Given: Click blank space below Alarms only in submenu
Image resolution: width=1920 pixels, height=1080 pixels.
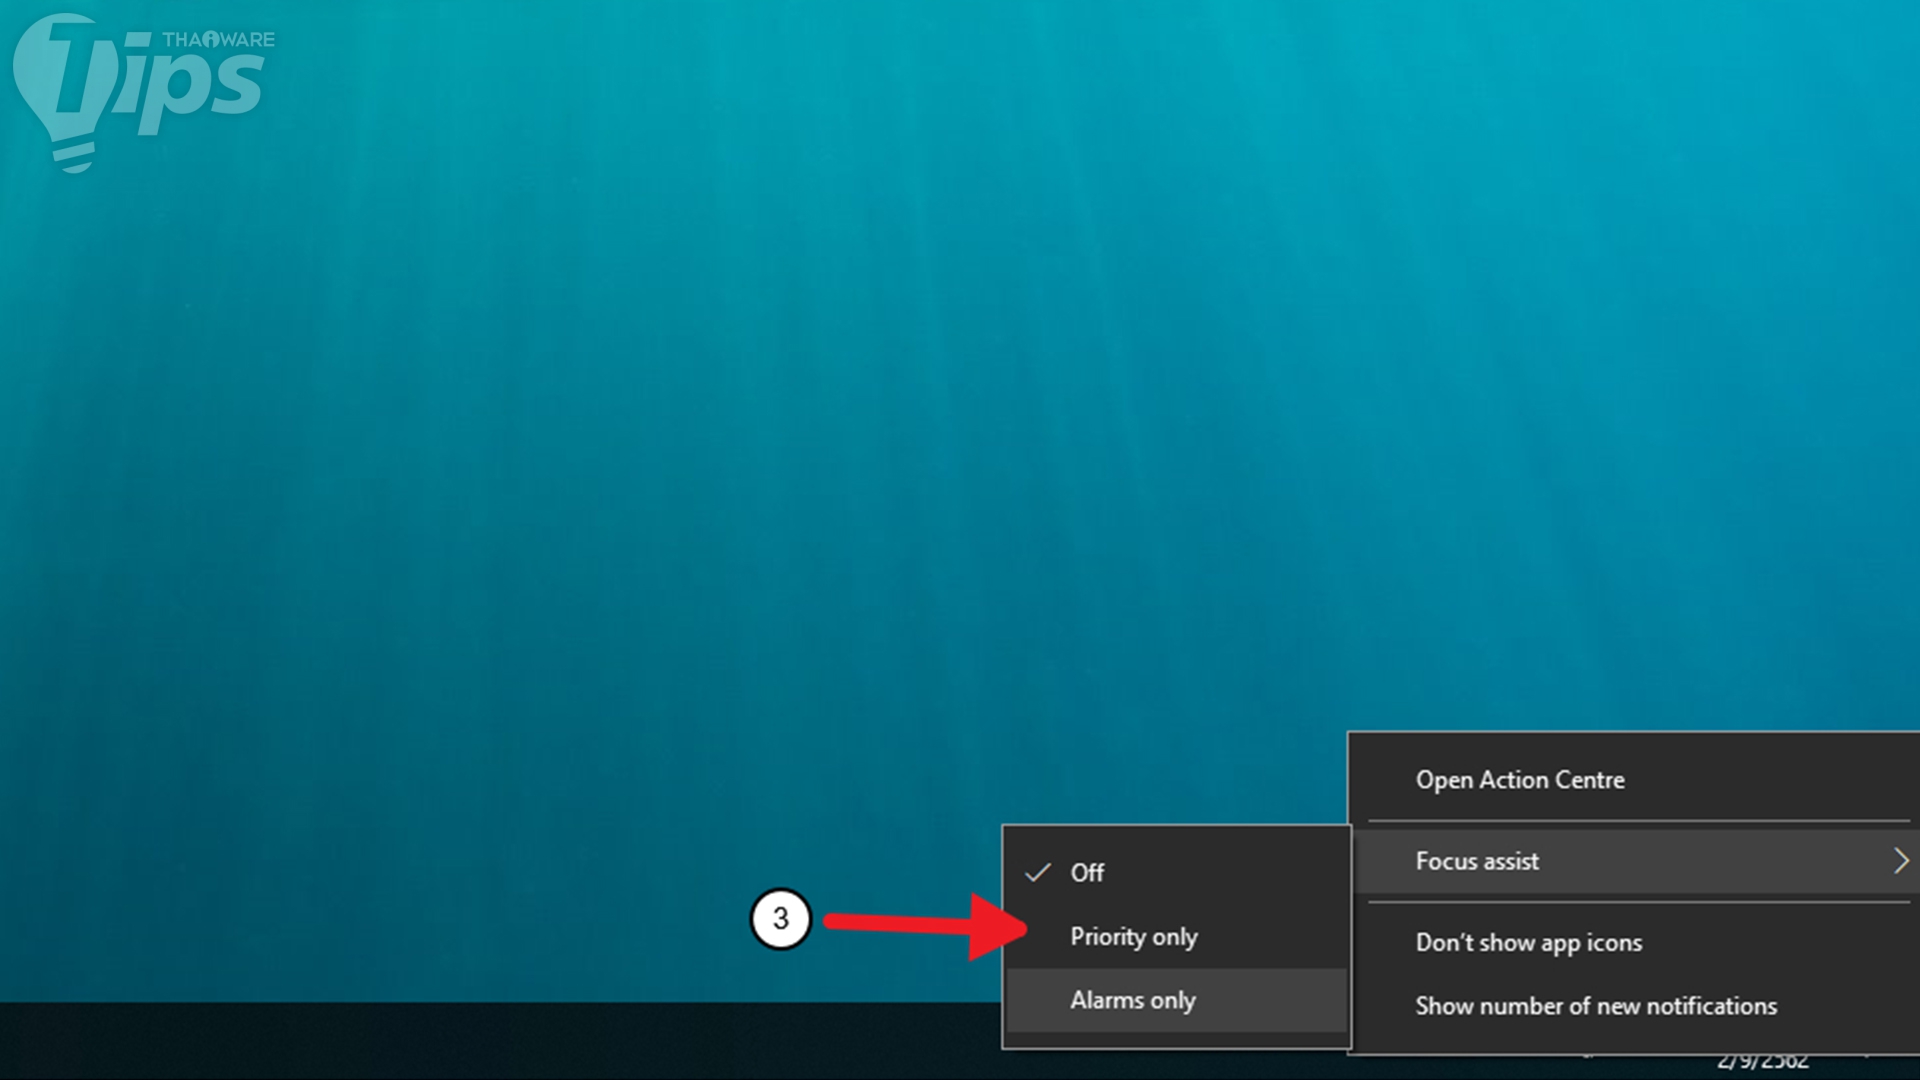Looking at the screenshot, I should pyautogui.click(x=1176, y=1040).
